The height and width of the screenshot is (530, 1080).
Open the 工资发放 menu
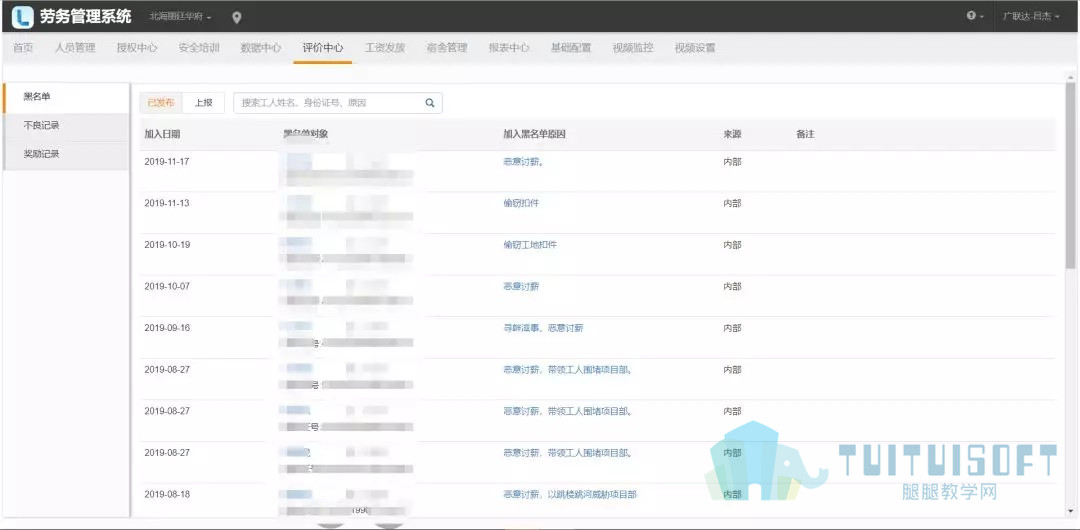pyautogui.click(x=385, y=48)
